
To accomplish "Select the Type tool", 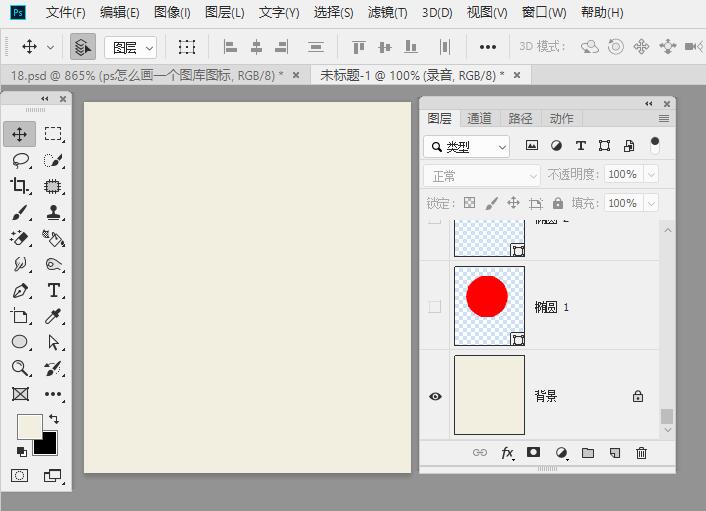I will click(54, 290).
